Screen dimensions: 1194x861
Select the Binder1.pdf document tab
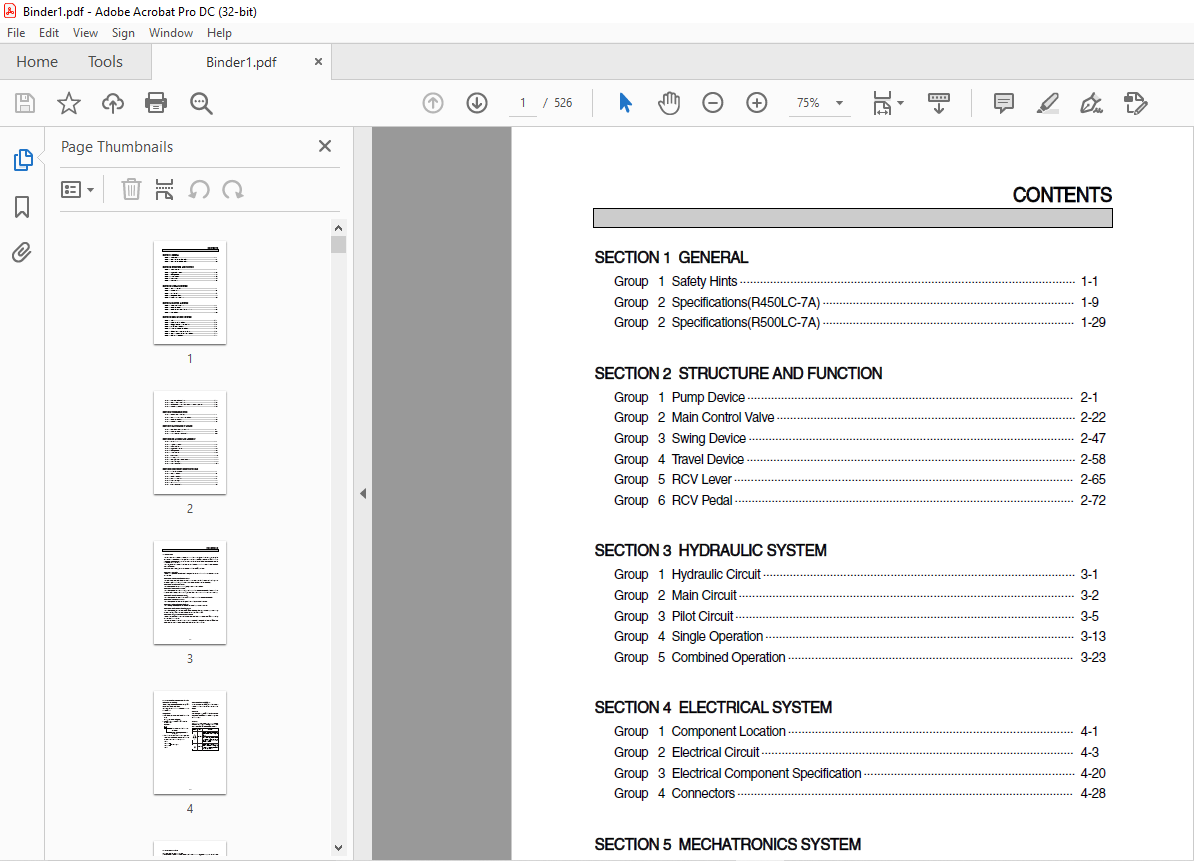(x=241, y=62)
